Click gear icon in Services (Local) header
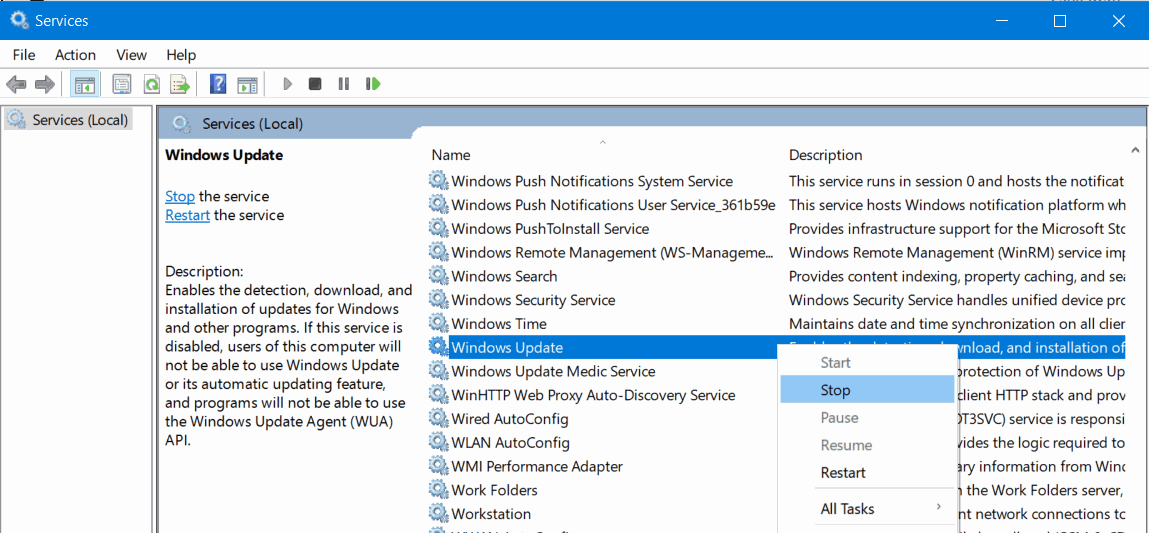Screen dimensions: 1149x533 (181, 124)
